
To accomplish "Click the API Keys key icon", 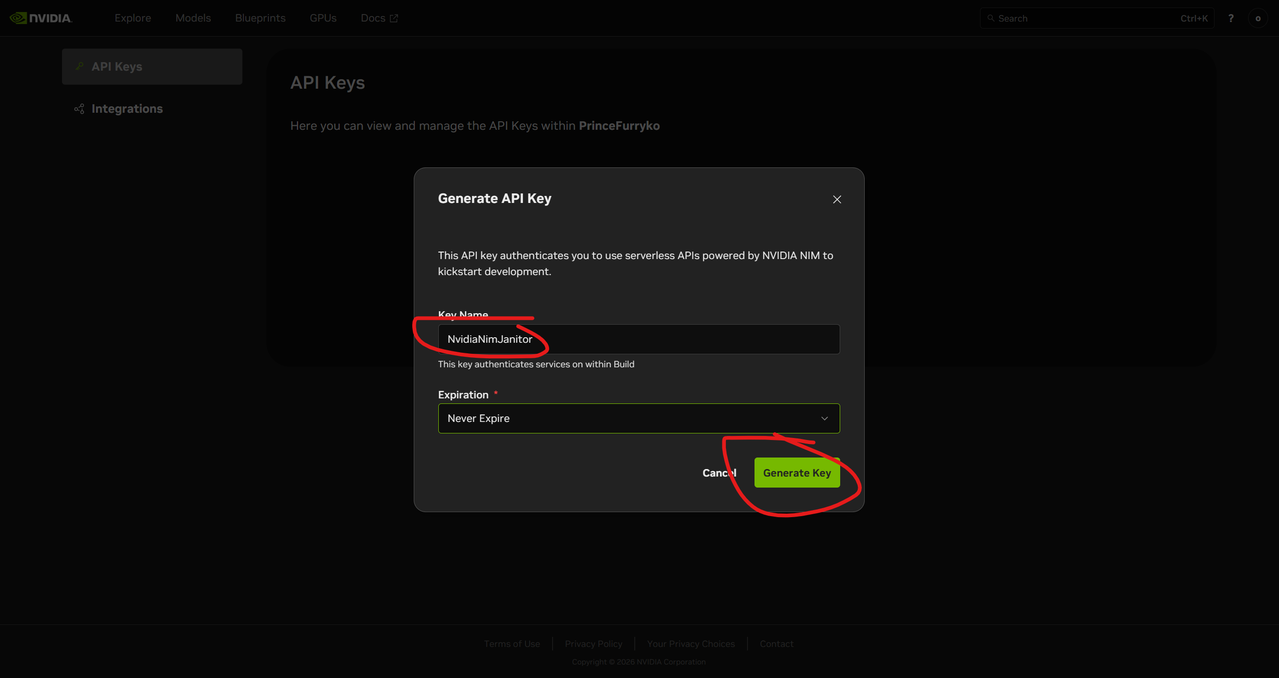I will click(79, 66).
